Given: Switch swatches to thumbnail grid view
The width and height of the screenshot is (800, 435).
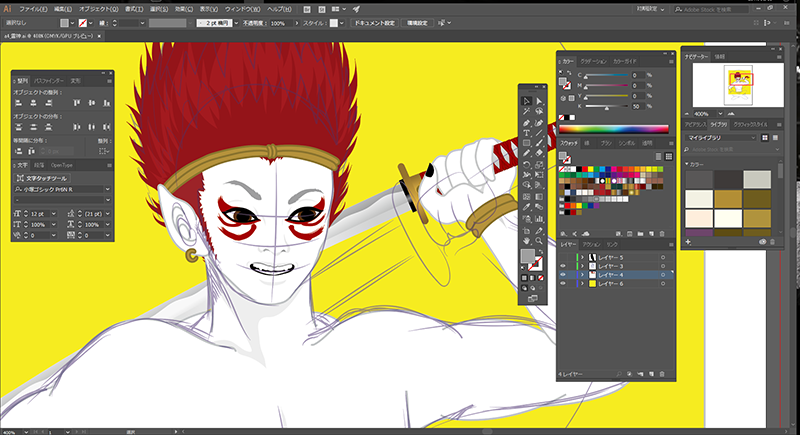Looking at the screenshot, I should coord(669,157).
